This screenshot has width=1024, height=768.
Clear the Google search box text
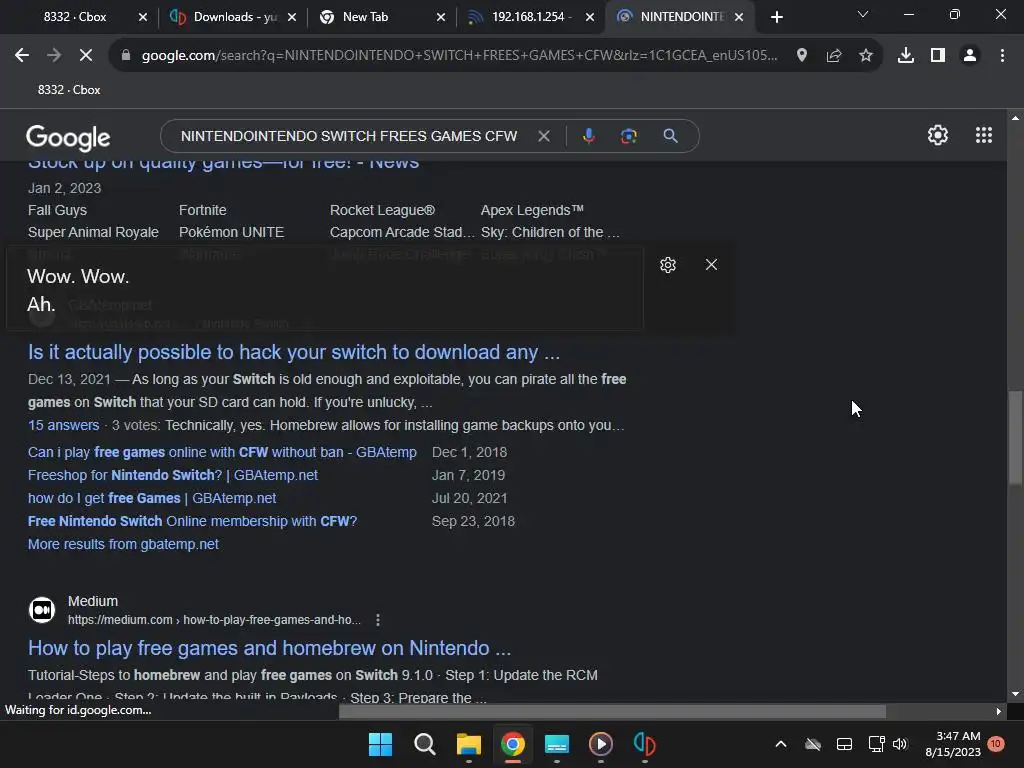(543, 136)
